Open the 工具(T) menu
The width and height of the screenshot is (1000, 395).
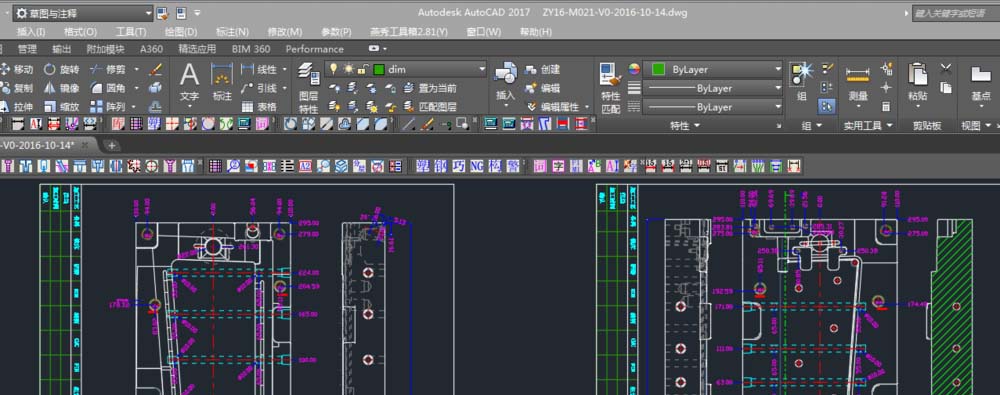131,32
